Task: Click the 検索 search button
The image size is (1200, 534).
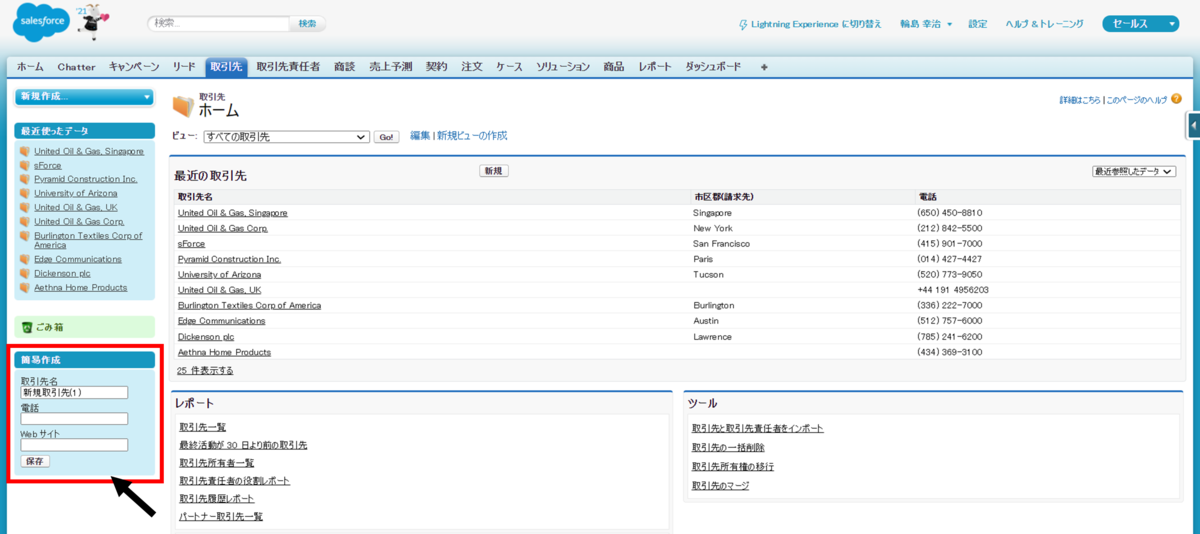Action: point(307,23)
